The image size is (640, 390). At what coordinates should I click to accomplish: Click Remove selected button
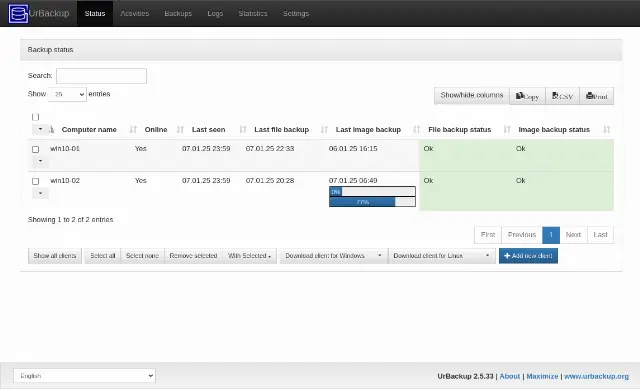tap(193, 256)
